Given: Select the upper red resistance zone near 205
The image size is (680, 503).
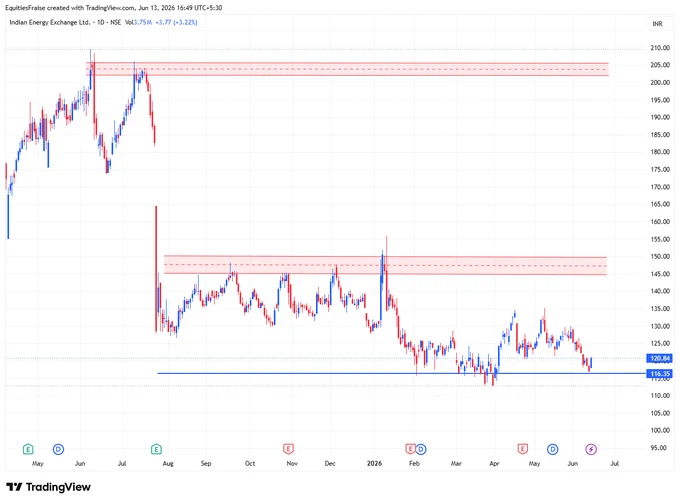Looking at the screenshot, I should [347, 69].
